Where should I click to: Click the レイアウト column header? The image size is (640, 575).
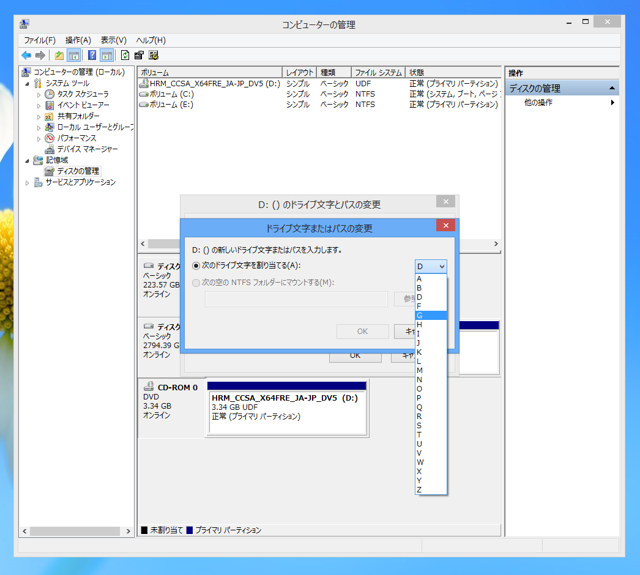point(300,72)
